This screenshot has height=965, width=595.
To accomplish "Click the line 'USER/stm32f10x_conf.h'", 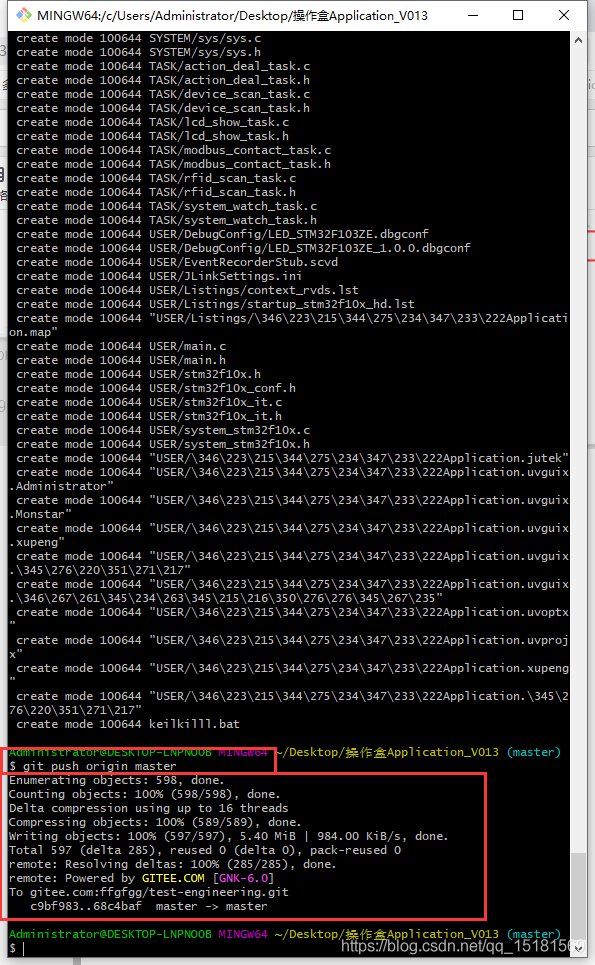I will [x=156, y=388].
